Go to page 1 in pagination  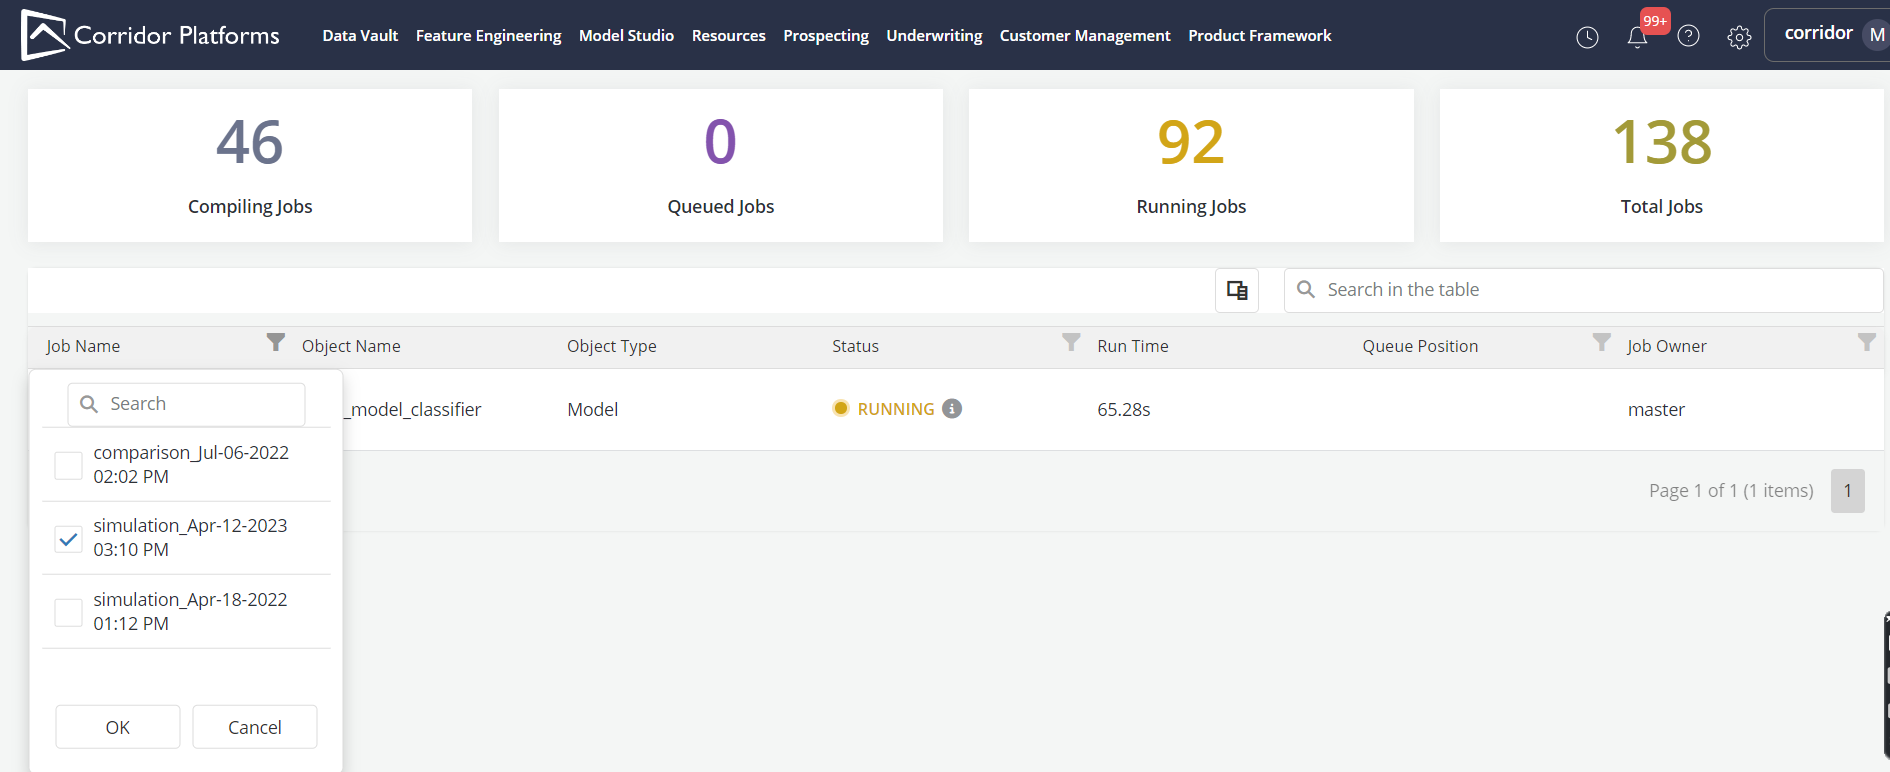(x=1847, y=491)
